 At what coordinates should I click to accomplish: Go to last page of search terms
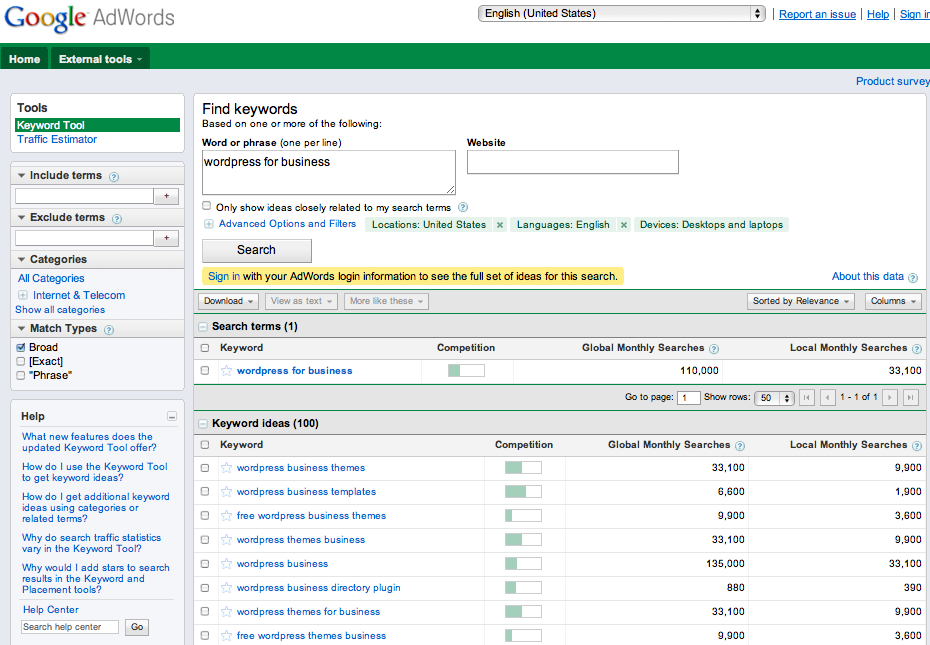point(910,398)
